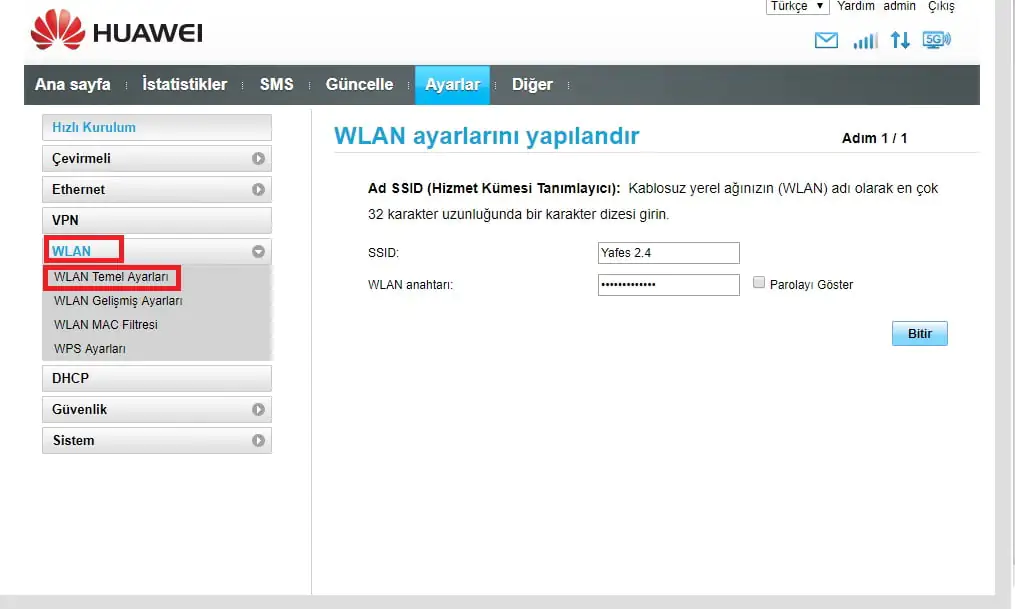Click the 5G network status icon
The image size is (1015, 609).
[935, 42]
